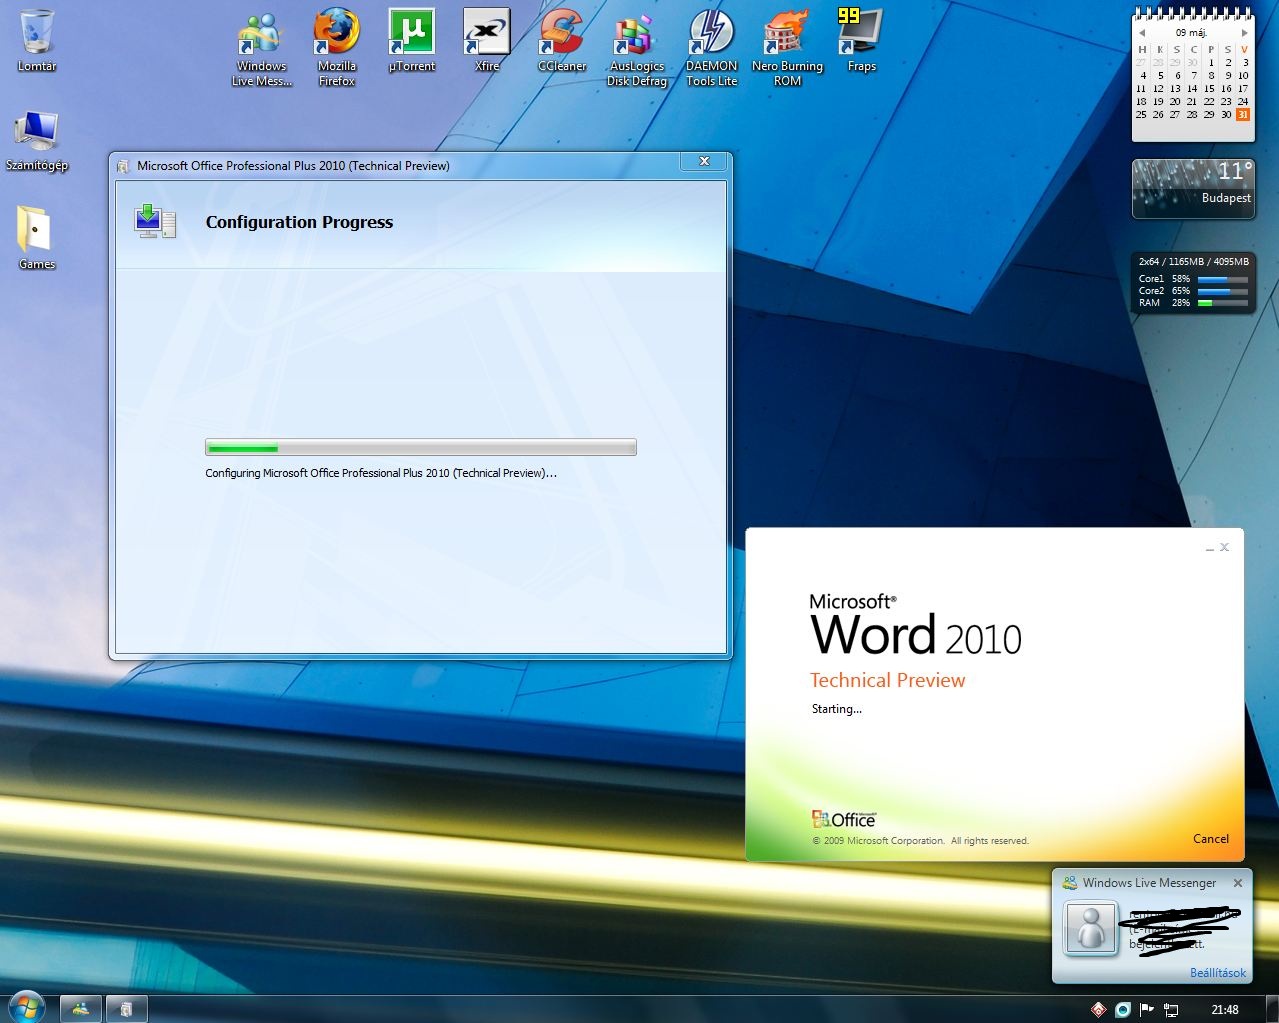Close the Word 2010 splash screen
The height and width of the screenshot is (1023, 1279).
tap(1224, 547)
